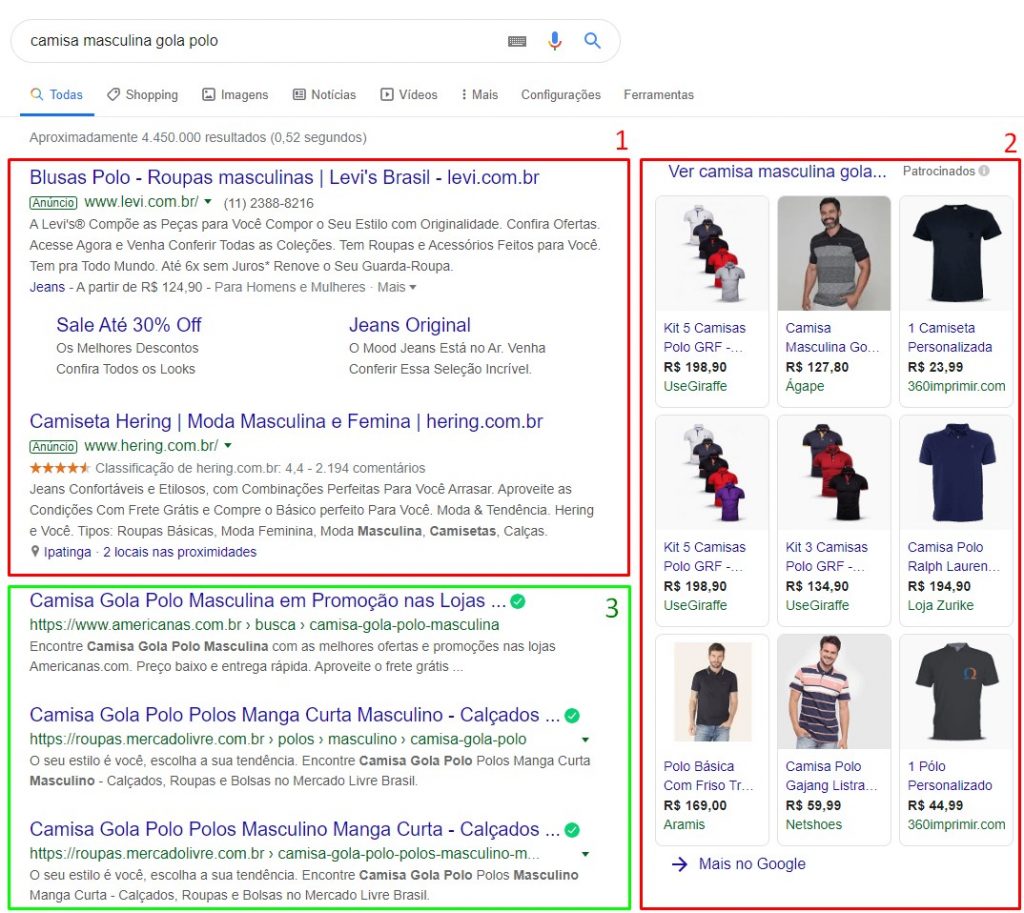Image resolution: width=1024 pixels, height=913 pixels.
Task: Open Polo Básica Com Friso Aramis image
Action: [x=712, y=692]
